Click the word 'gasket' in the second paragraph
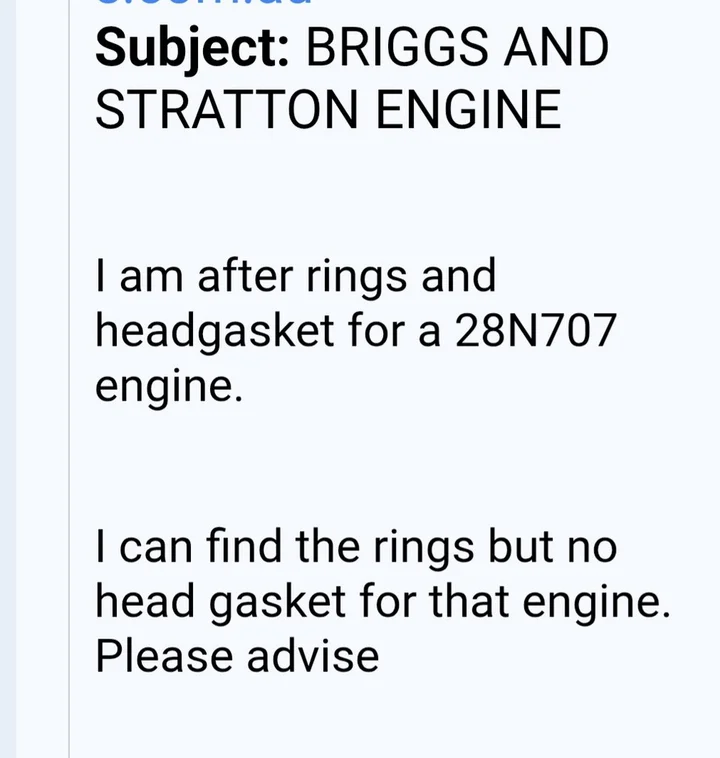 tap(278, 602)
